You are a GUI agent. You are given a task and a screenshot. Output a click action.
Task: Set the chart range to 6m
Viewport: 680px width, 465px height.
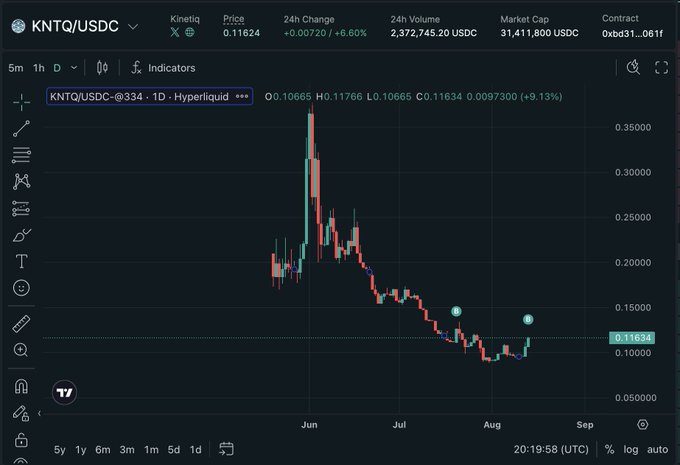coord(103,450)
